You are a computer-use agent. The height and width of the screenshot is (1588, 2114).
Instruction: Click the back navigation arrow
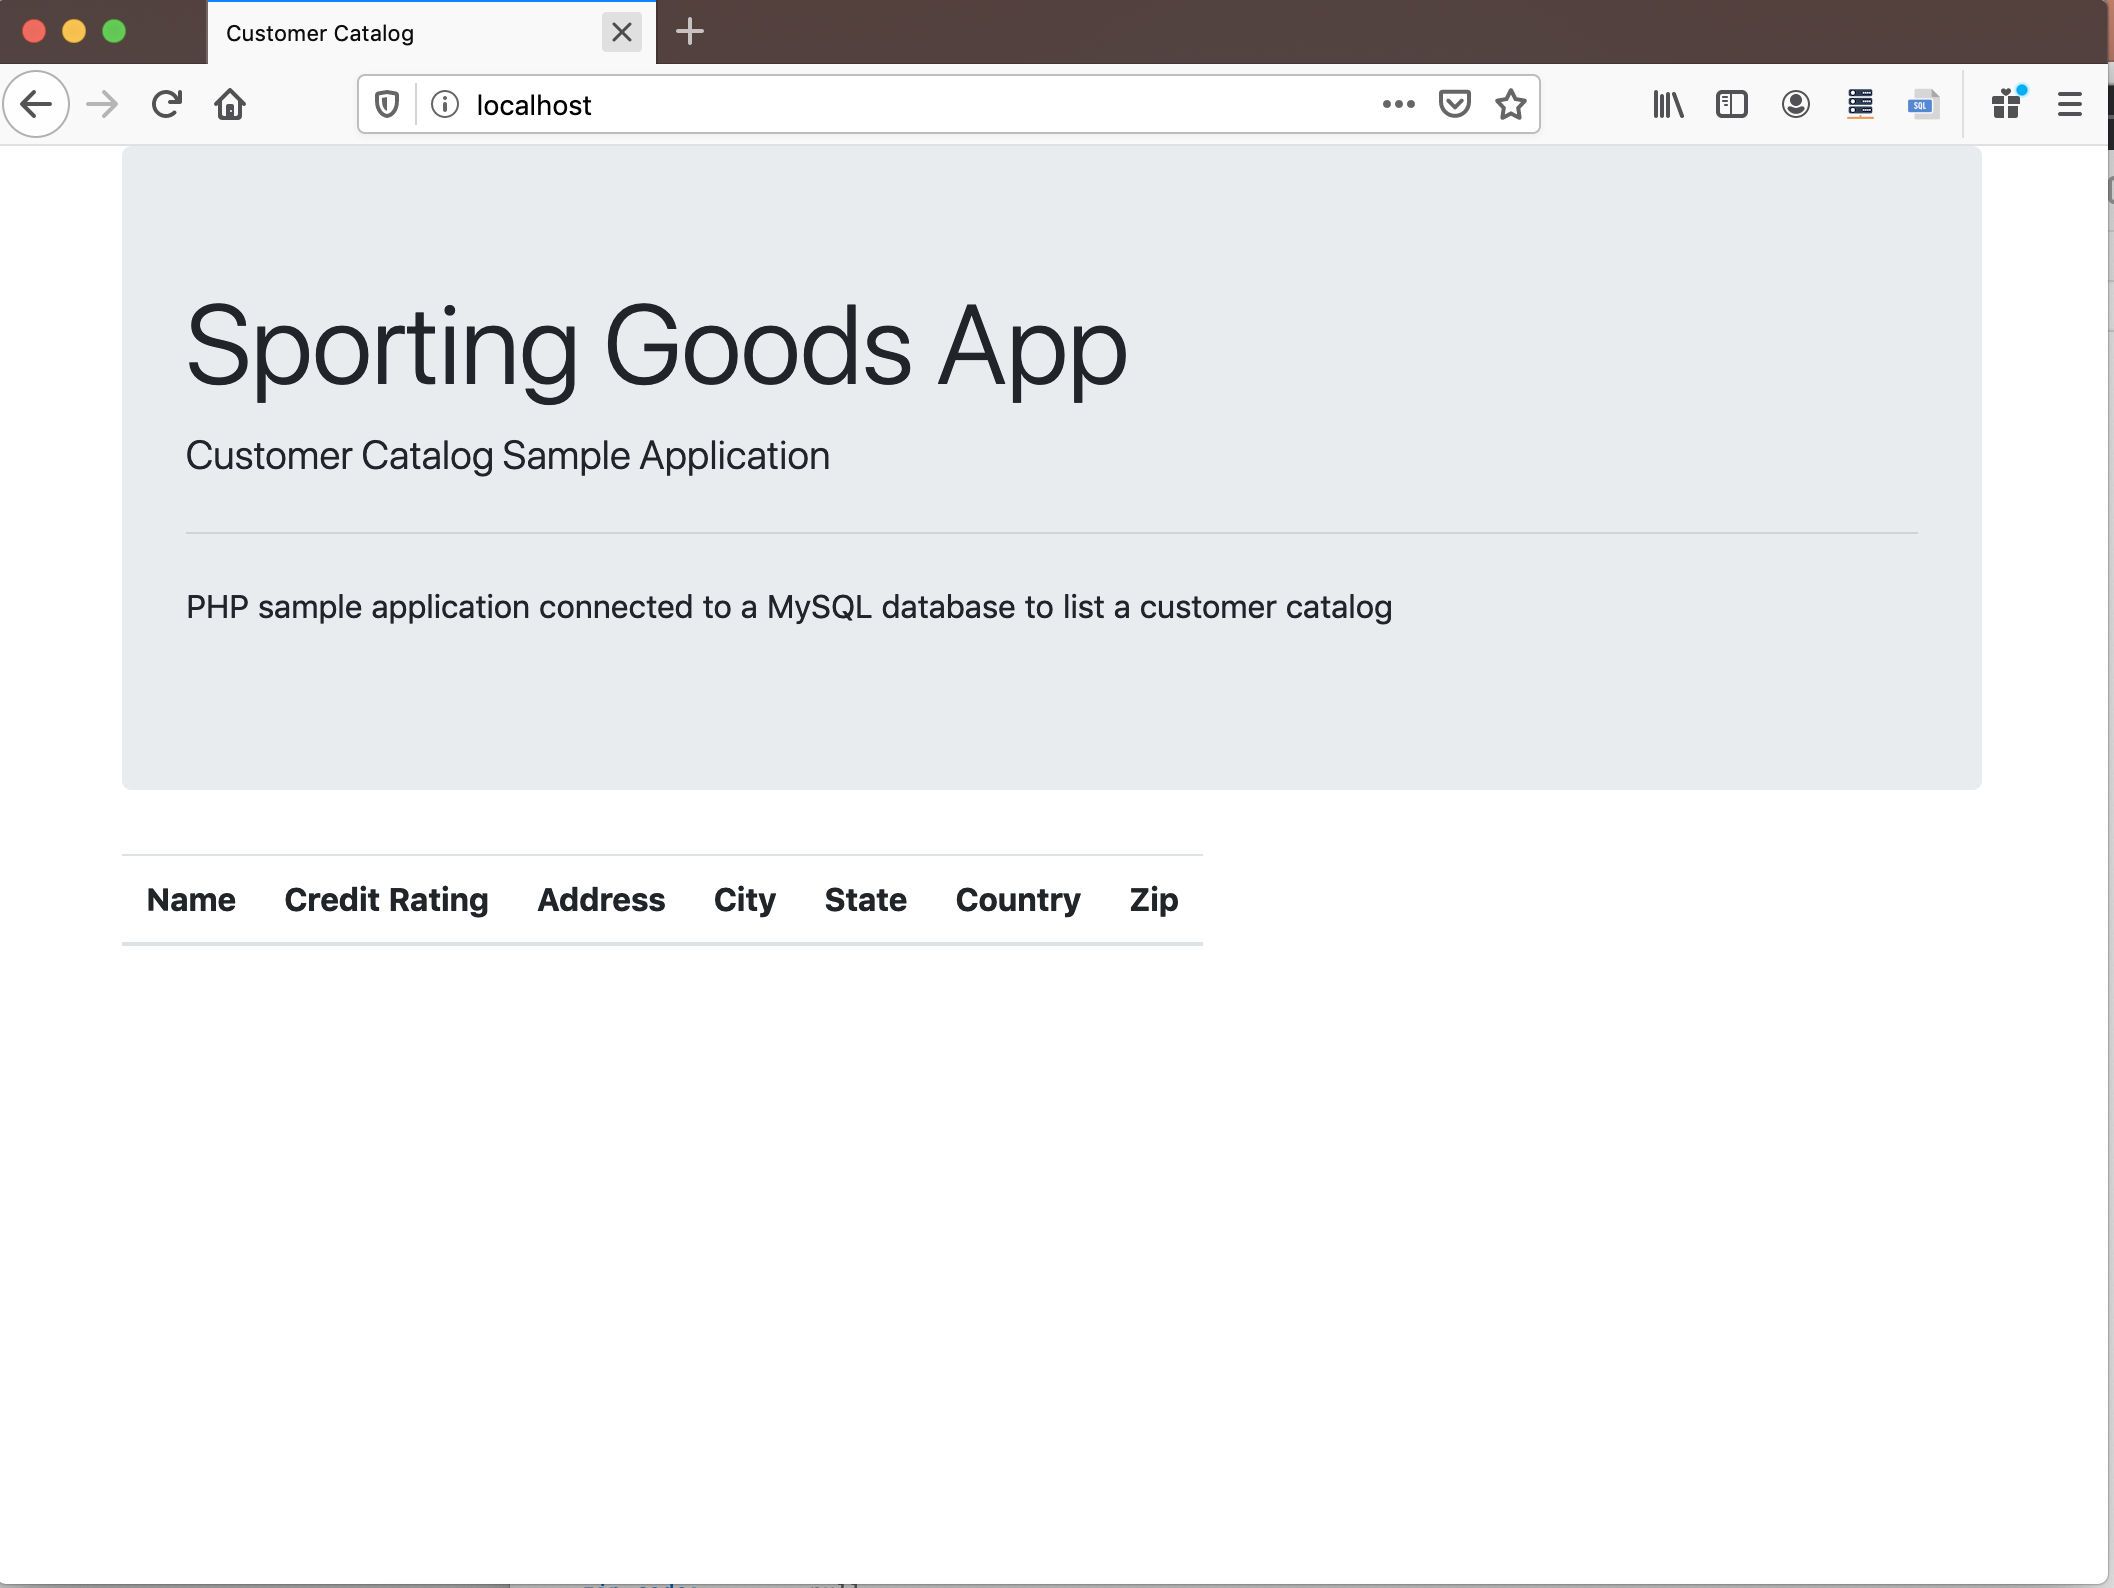point(33,105)
